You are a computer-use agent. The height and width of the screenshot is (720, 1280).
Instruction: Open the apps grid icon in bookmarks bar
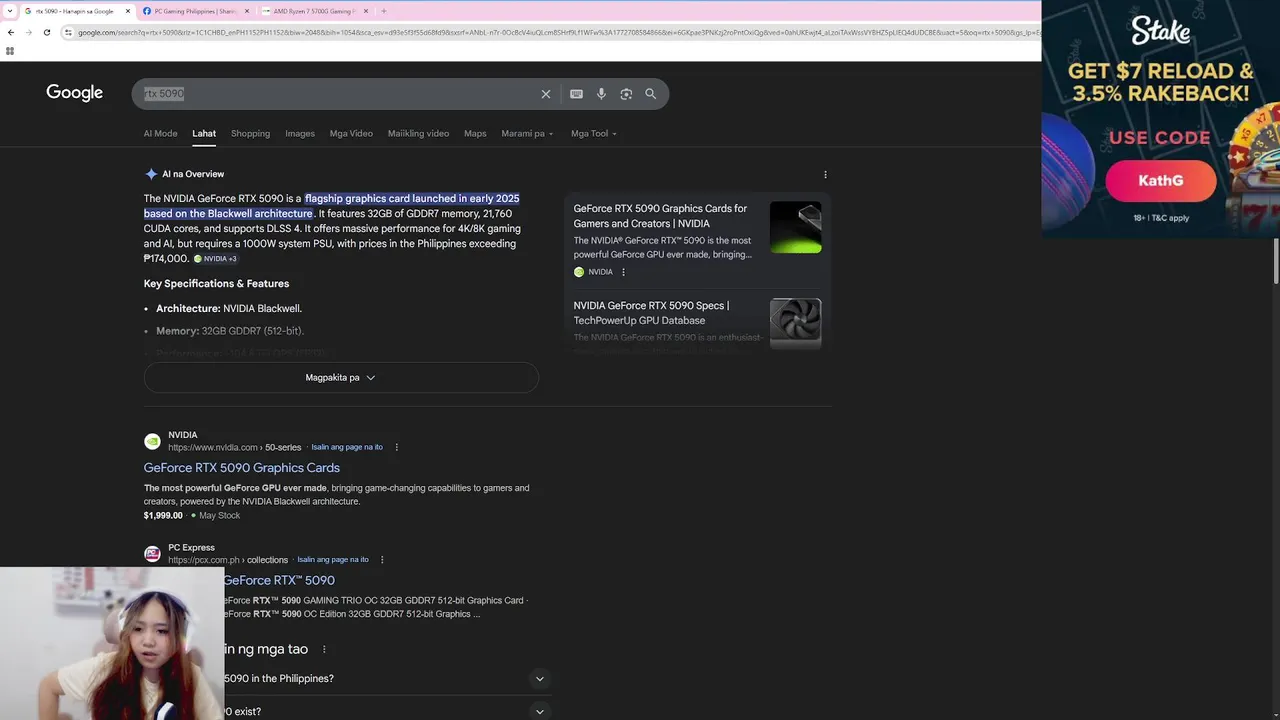pyautogui.click(x=10, y=50)
